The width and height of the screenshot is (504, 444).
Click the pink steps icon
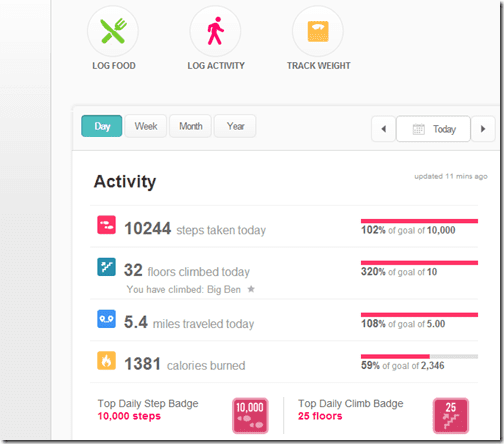point(106,225)
